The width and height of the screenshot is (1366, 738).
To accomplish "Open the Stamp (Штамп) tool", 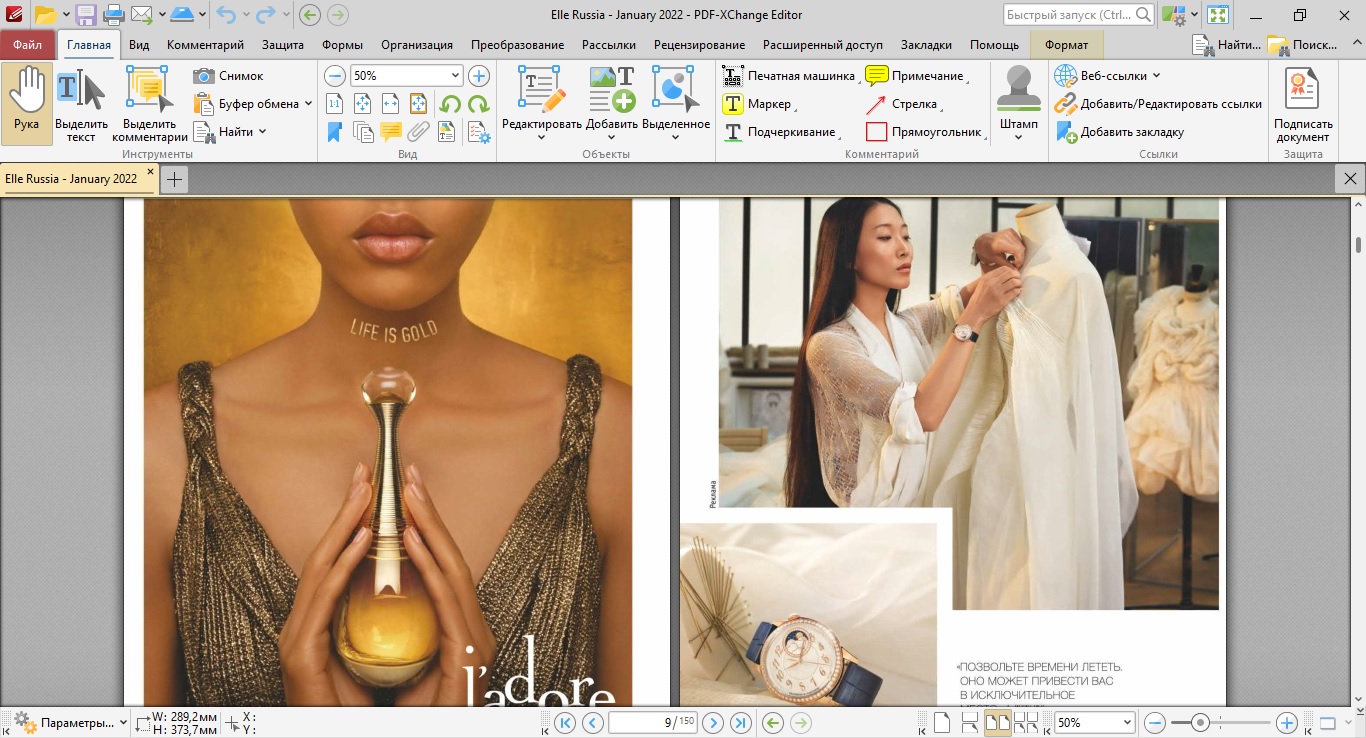I will [1019, 104].
